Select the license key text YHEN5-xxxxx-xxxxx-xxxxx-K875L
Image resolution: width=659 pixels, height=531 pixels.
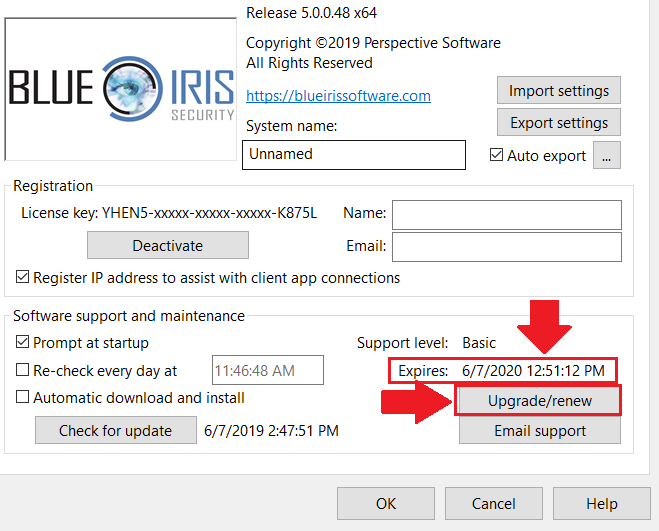210,213
